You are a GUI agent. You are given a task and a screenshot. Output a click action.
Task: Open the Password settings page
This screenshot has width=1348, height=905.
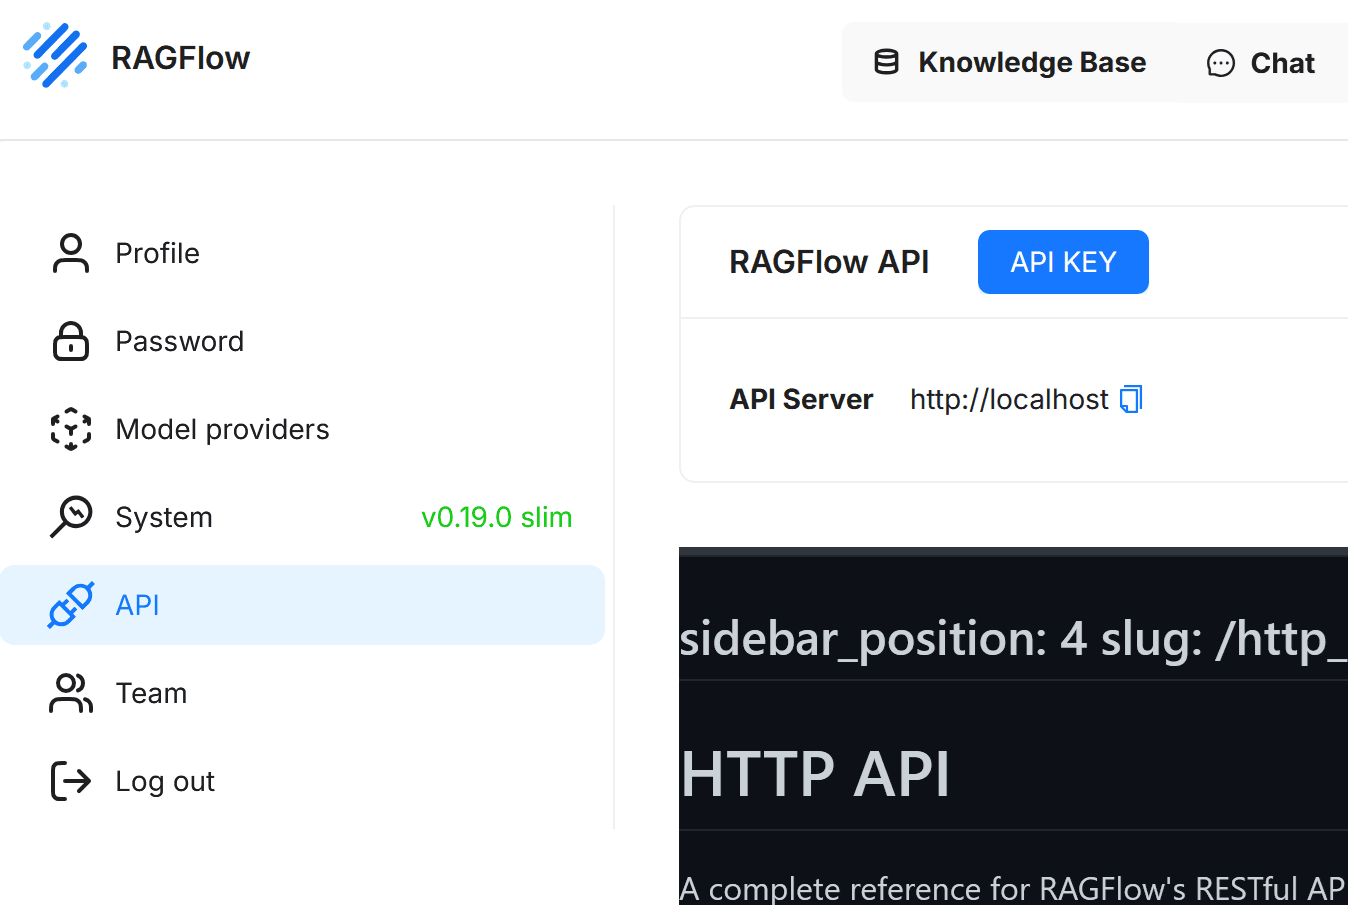180,341
